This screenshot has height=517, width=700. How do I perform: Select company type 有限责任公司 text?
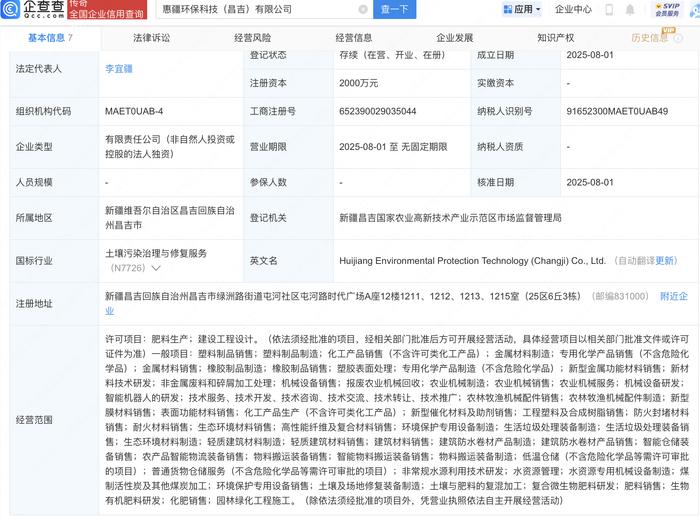(x=170, y=146)
